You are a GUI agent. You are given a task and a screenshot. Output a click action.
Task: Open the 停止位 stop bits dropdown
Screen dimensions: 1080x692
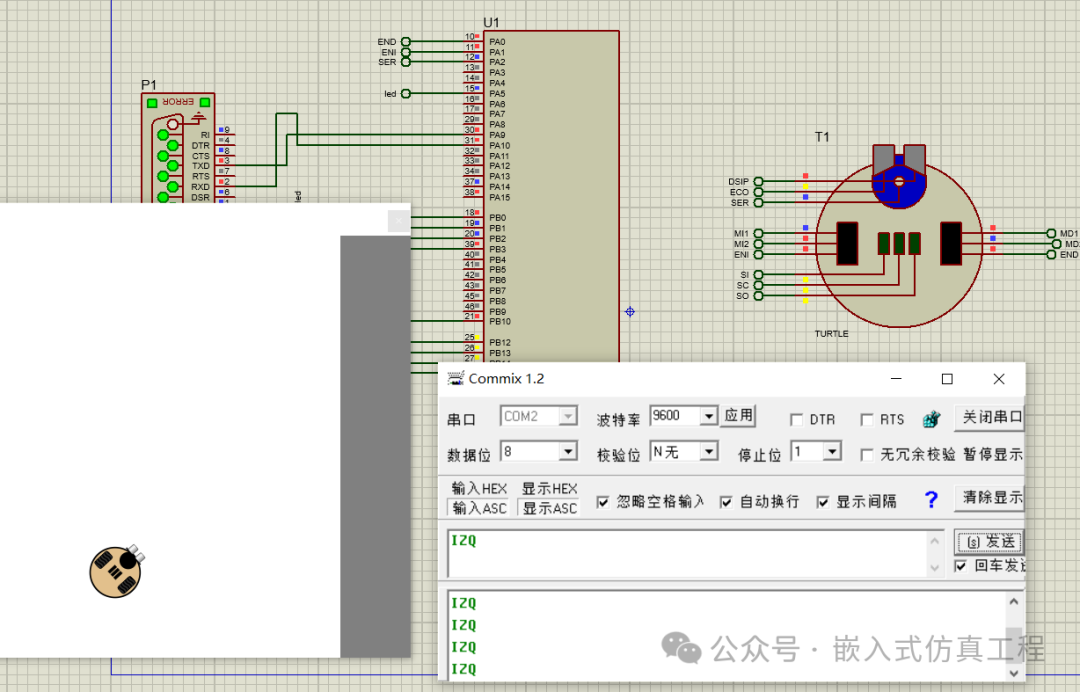832,451
